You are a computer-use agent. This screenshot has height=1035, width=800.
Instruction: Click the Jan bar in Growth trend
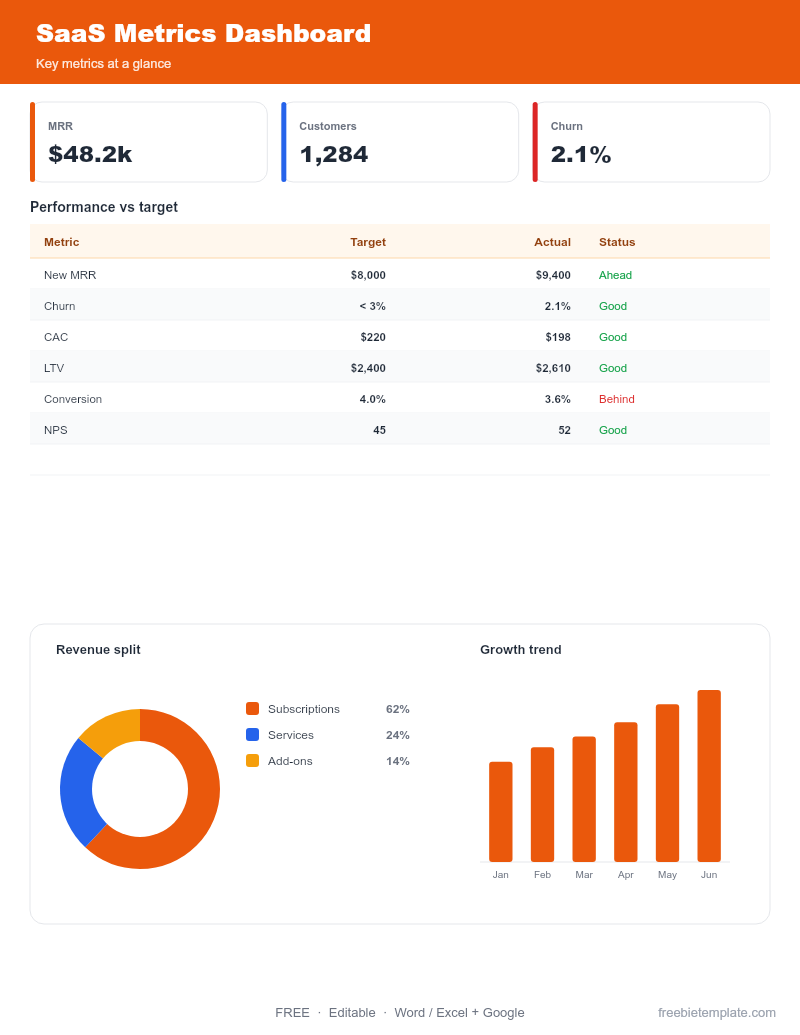click(x=500, y=812)
